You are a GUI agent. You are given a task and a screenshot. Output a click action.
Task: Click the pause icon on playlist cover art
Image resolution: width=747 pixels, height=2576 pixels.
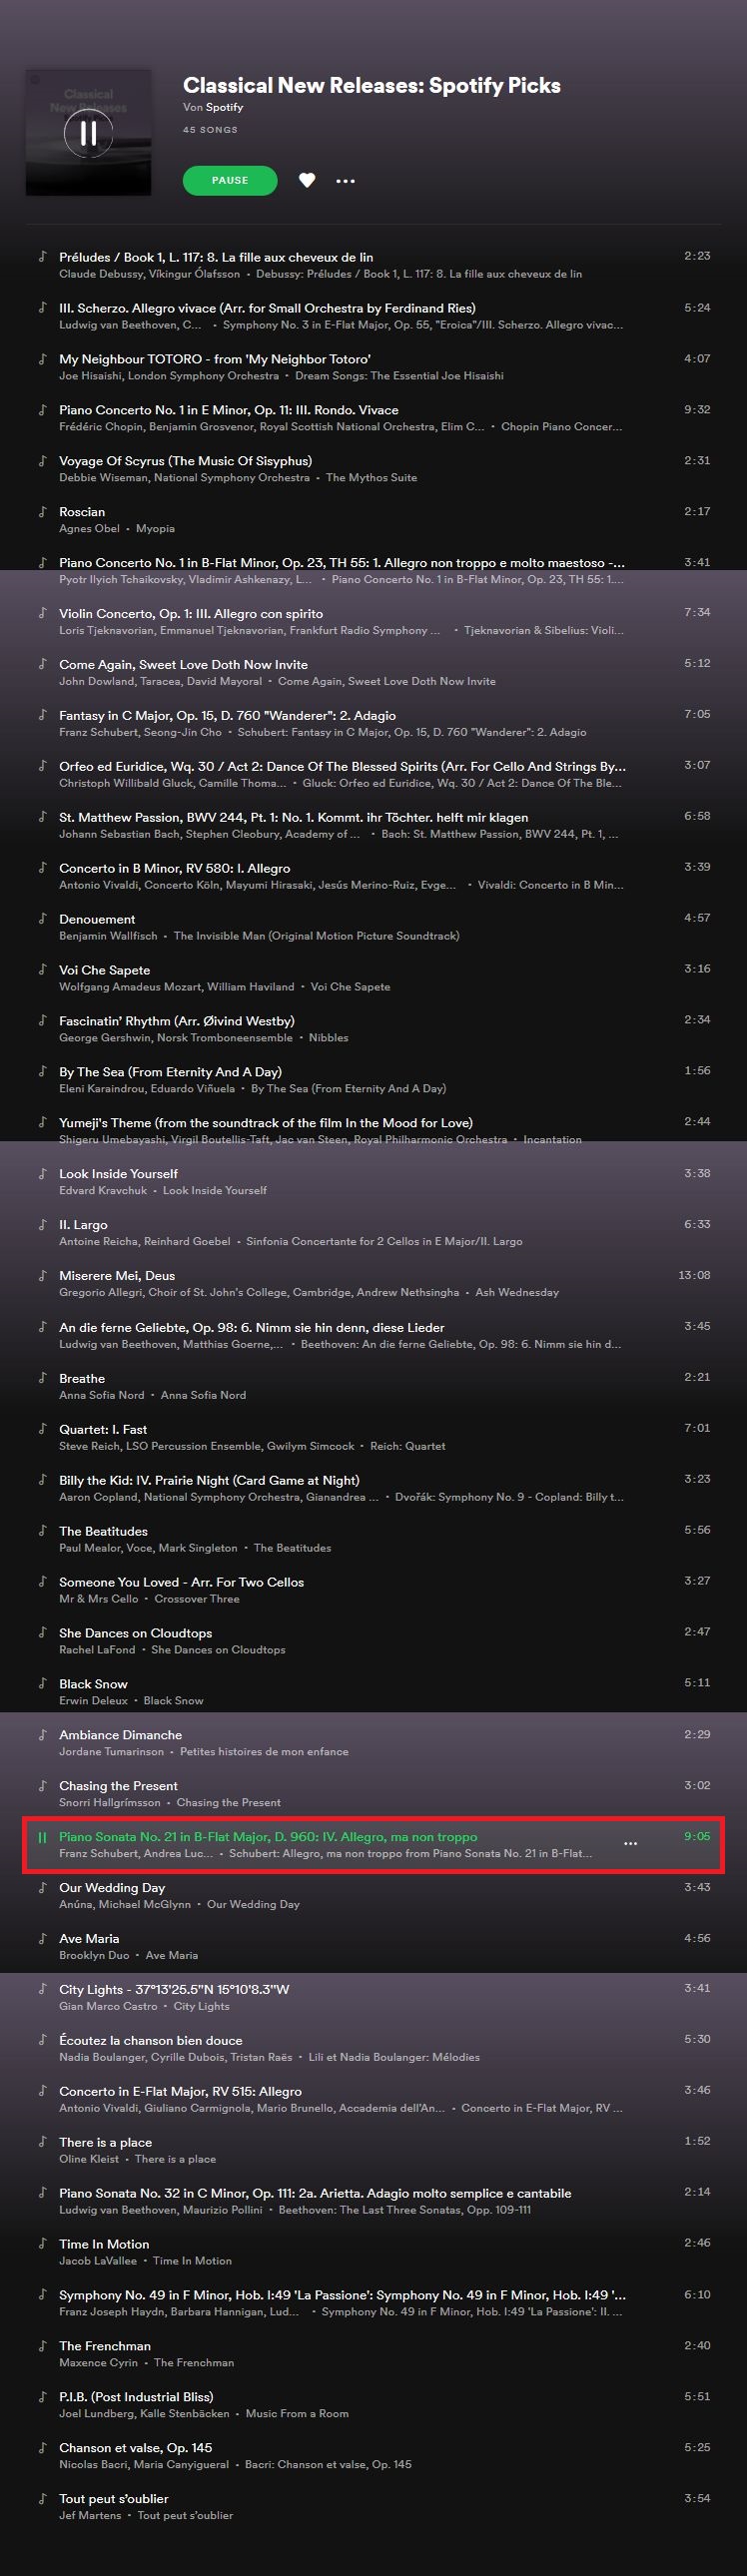(88, 132)
